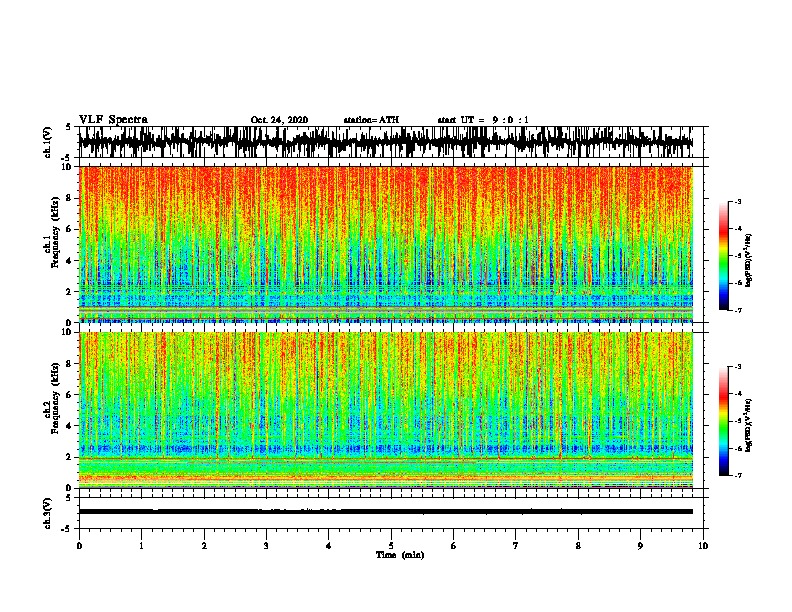Click the "-3" label on ch.1 colorbar
Image resolution: width=792 pixels, height=612 pixels.
(x=738, y=202)
